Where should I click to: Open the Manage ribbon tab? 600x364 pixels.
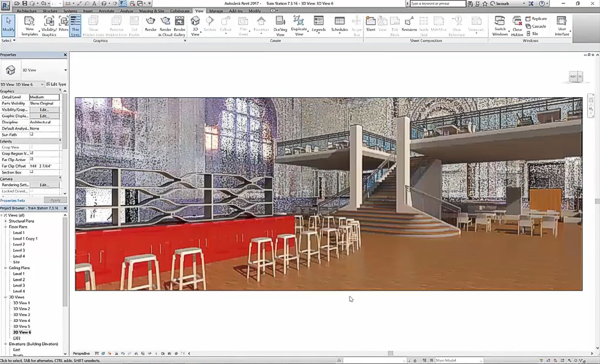[216, 11]
